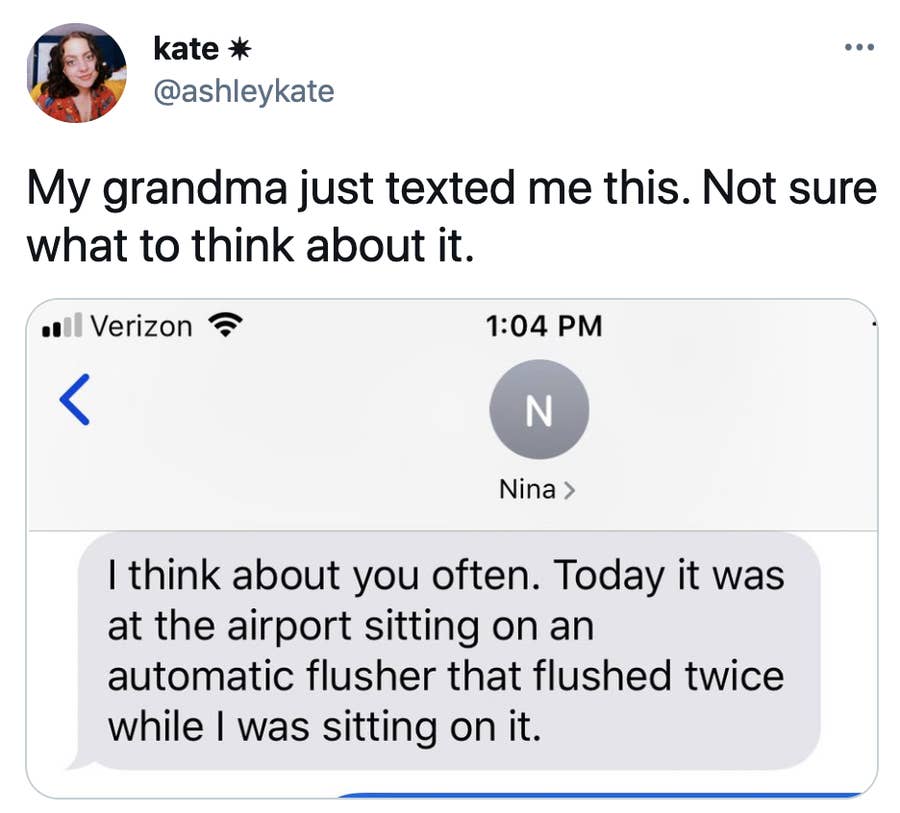Tap the gray "N" avatar for Nina
Image resolution: width=900 pixels, height=813 pixels.
[539, 409]
